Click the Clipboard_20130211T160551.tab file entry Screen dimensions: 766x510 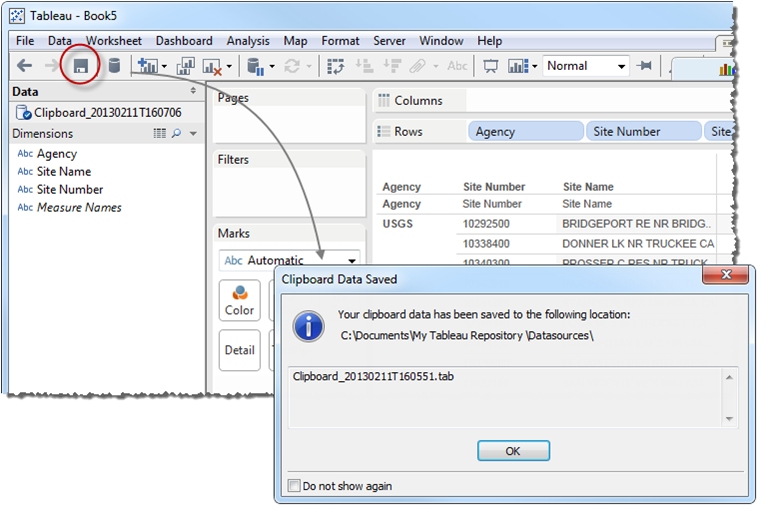[x=373, y=377]
